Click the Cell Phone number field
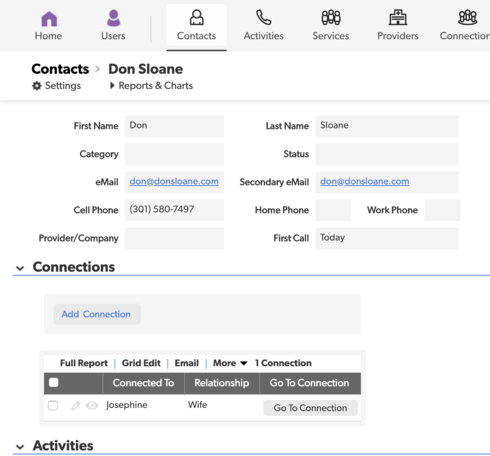The width and height of the screenshot is (490, 456). pyautogui.click(x=174, y=210)
